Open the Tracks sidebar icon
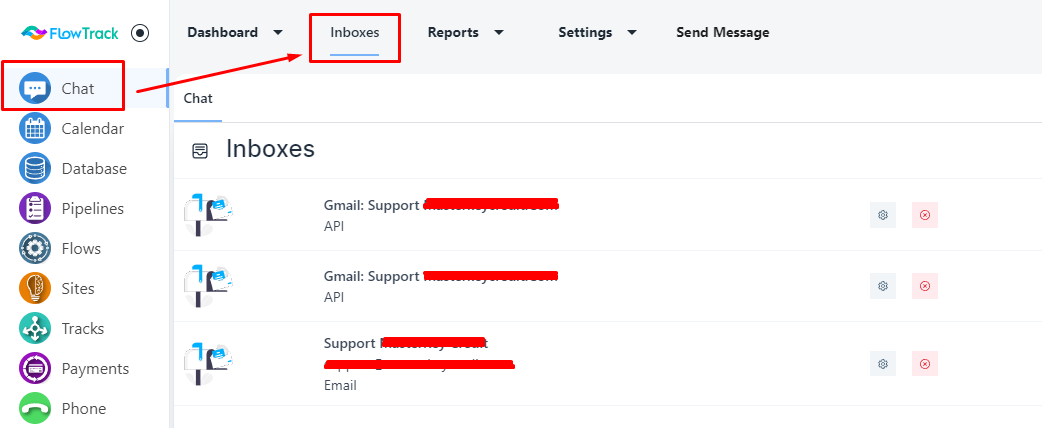The height and width of the screenshot is (428, 1042). click(x=35, y=328)
